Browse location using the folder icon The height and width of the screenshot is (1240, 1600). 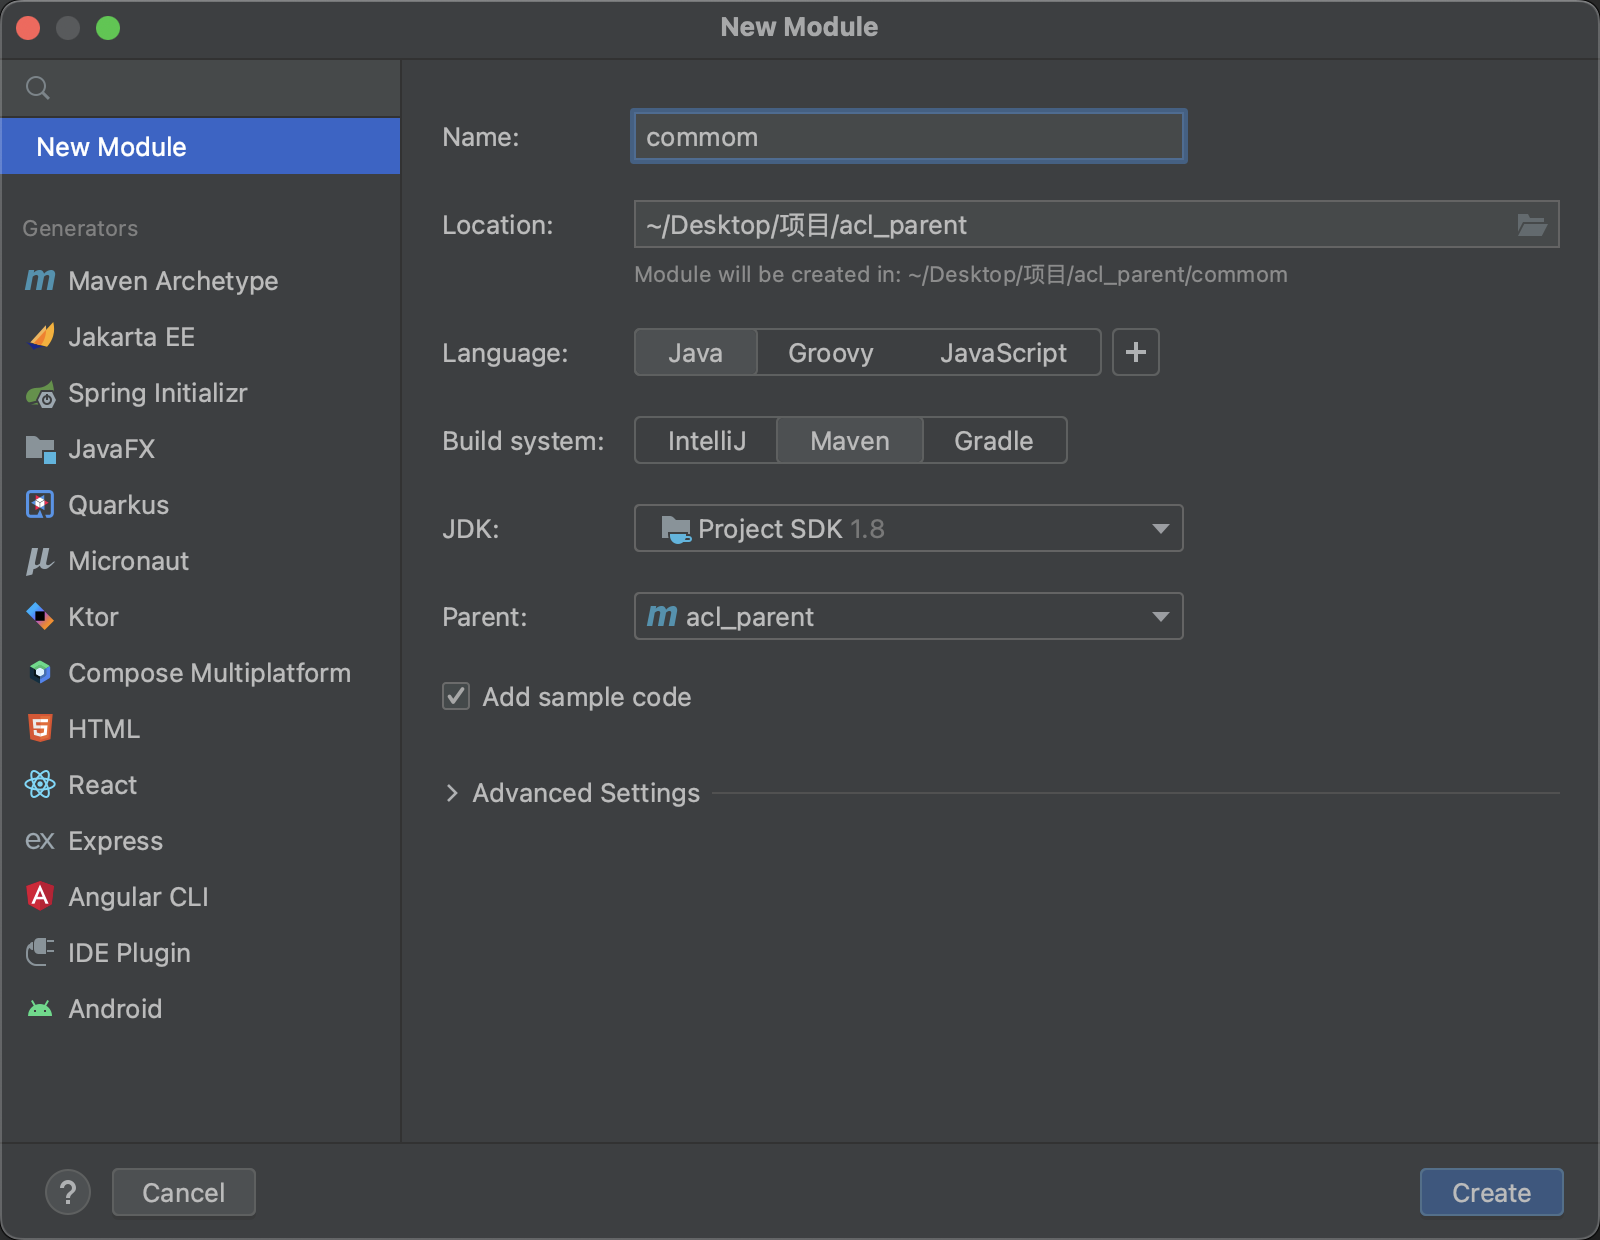1531,225
